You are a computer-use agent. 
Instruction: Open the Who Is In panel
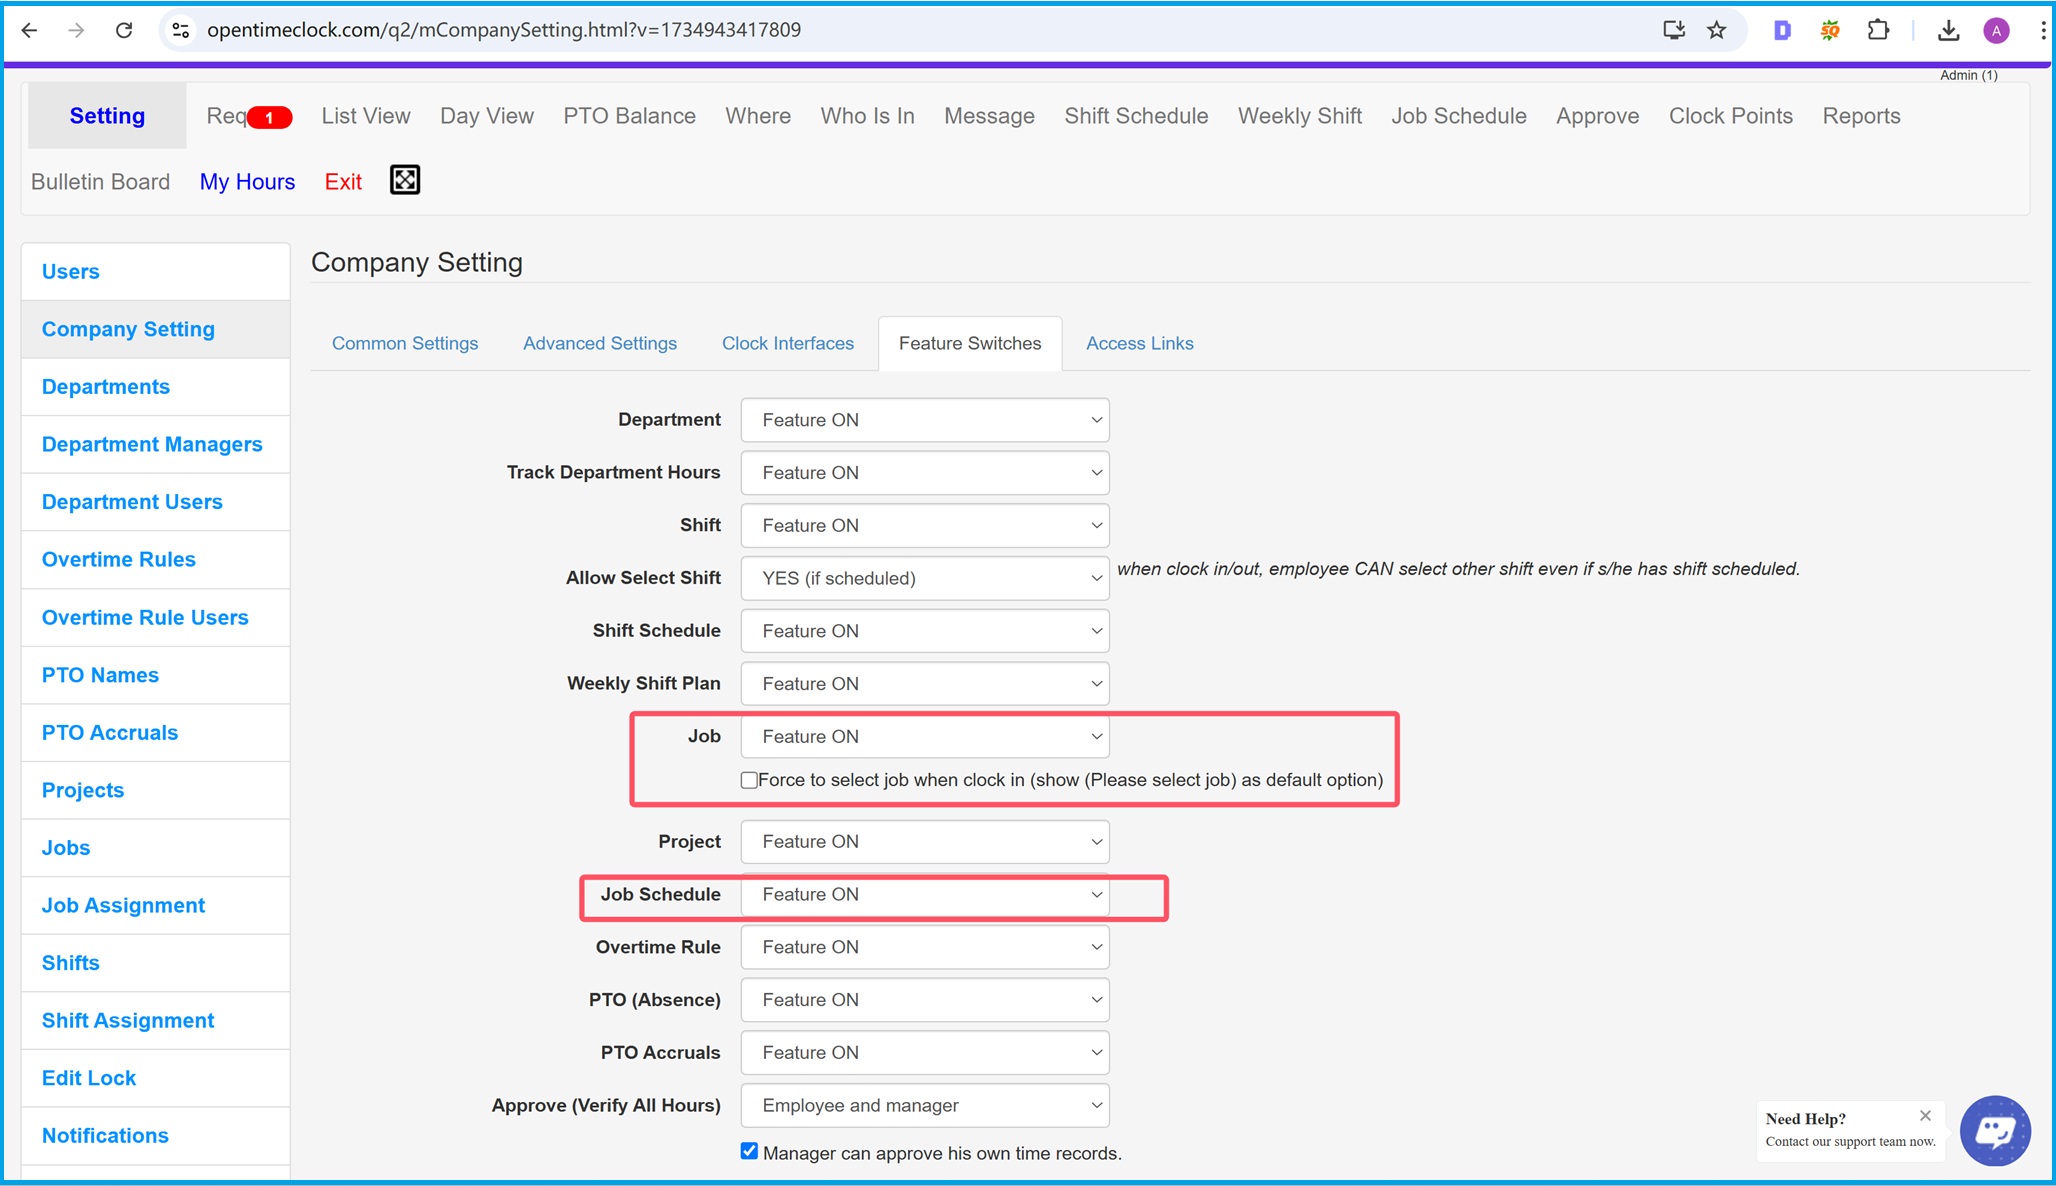(867, 117)
